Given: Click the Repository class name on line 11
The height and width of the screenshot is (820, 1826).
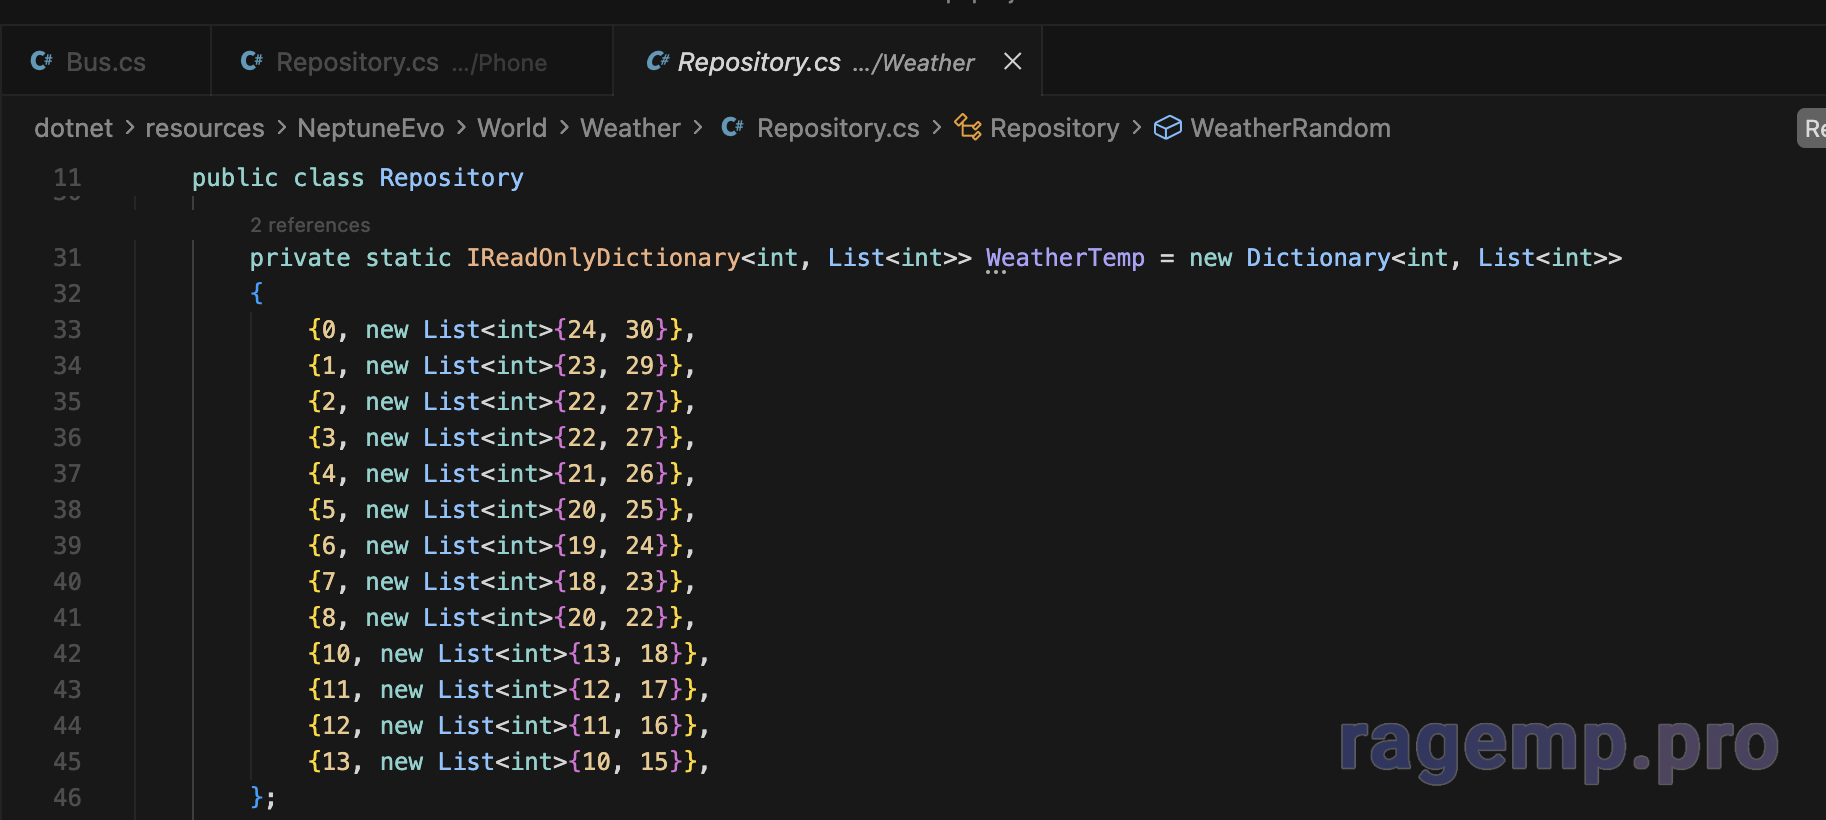Looking at the screenshot, I should 451,178.
